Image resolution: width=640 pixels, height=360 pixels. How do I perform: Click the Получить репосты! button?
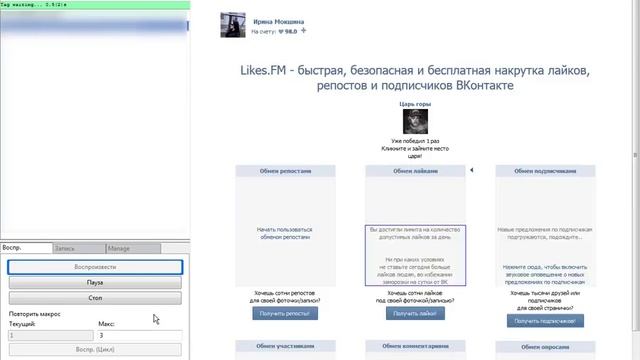click(285, 313)
